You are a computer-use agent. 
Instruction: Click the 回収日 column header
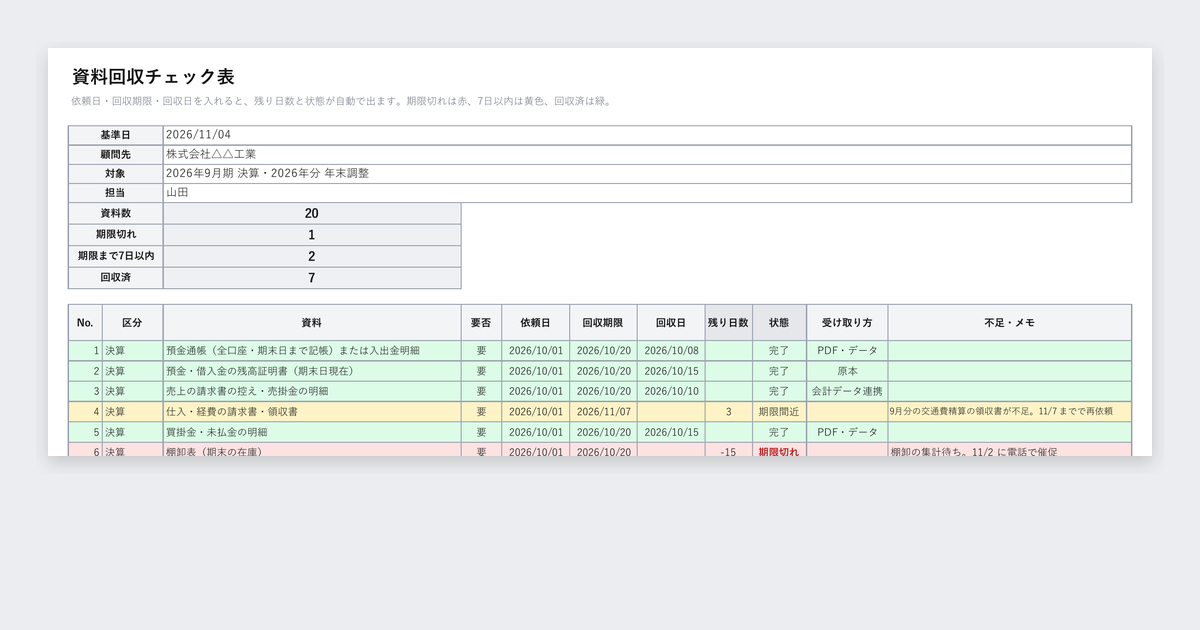click(671, 323)
